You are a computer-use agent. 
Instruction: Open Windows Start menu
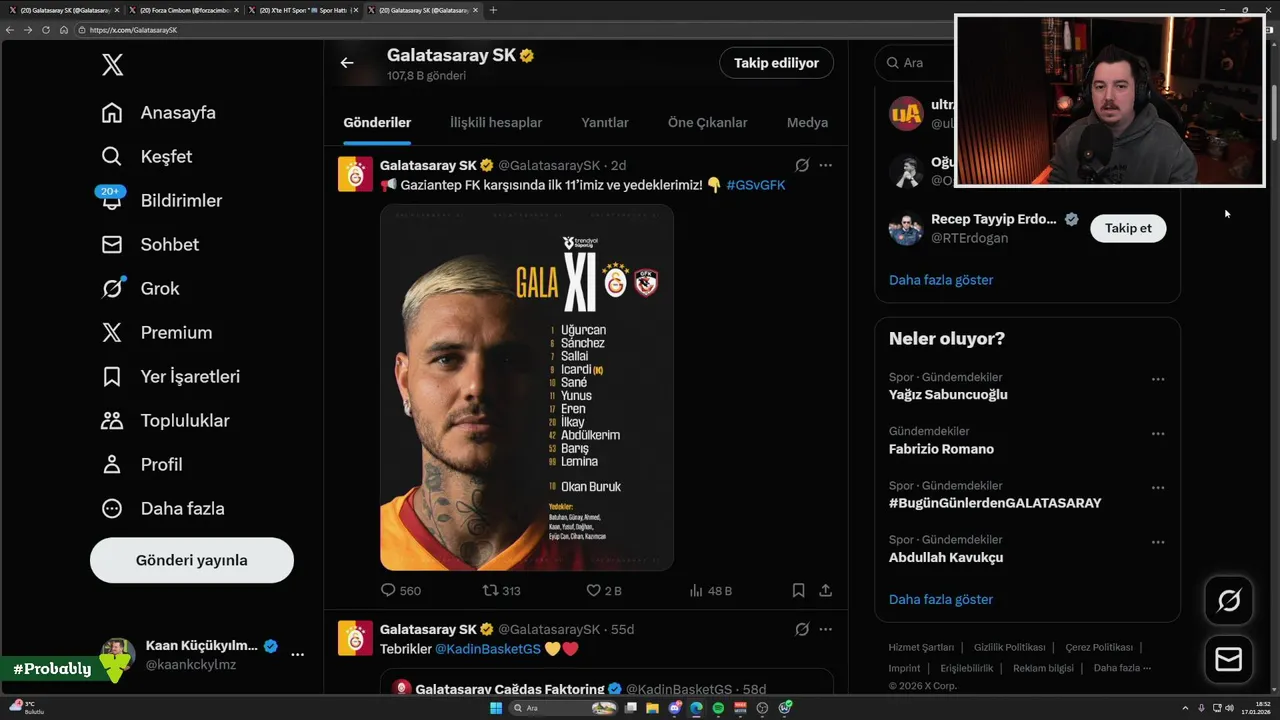pyautogui.click(x=495, y=708)
